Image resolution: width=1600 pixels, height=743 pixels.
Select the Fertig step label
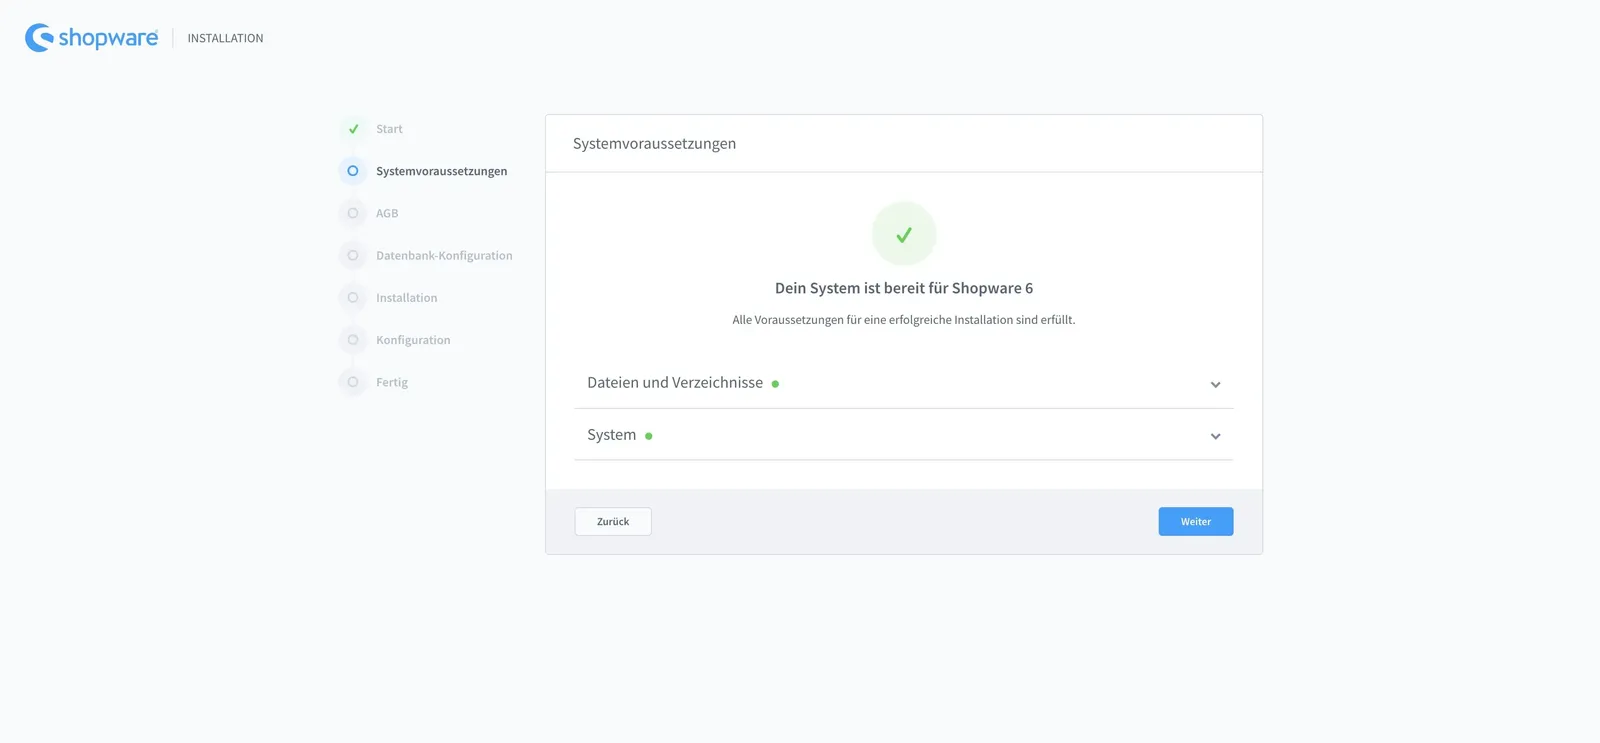(x=392, y=382)
